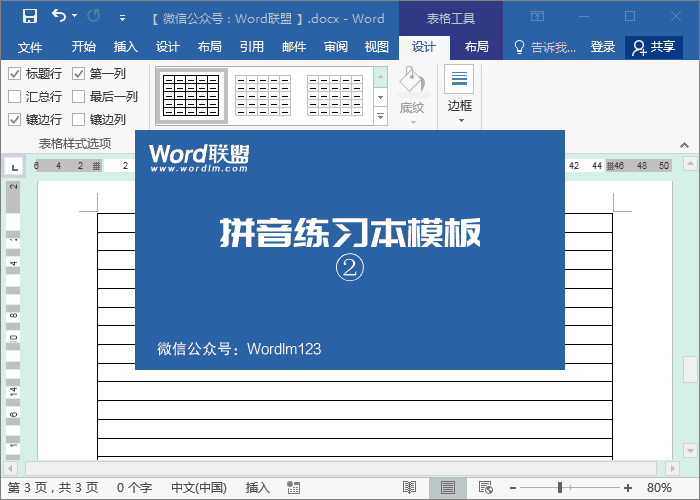Viewport: 700px width, 500px height.
Task: Click the horizontal scrollbar right arrow
Action: pos(672,469)
